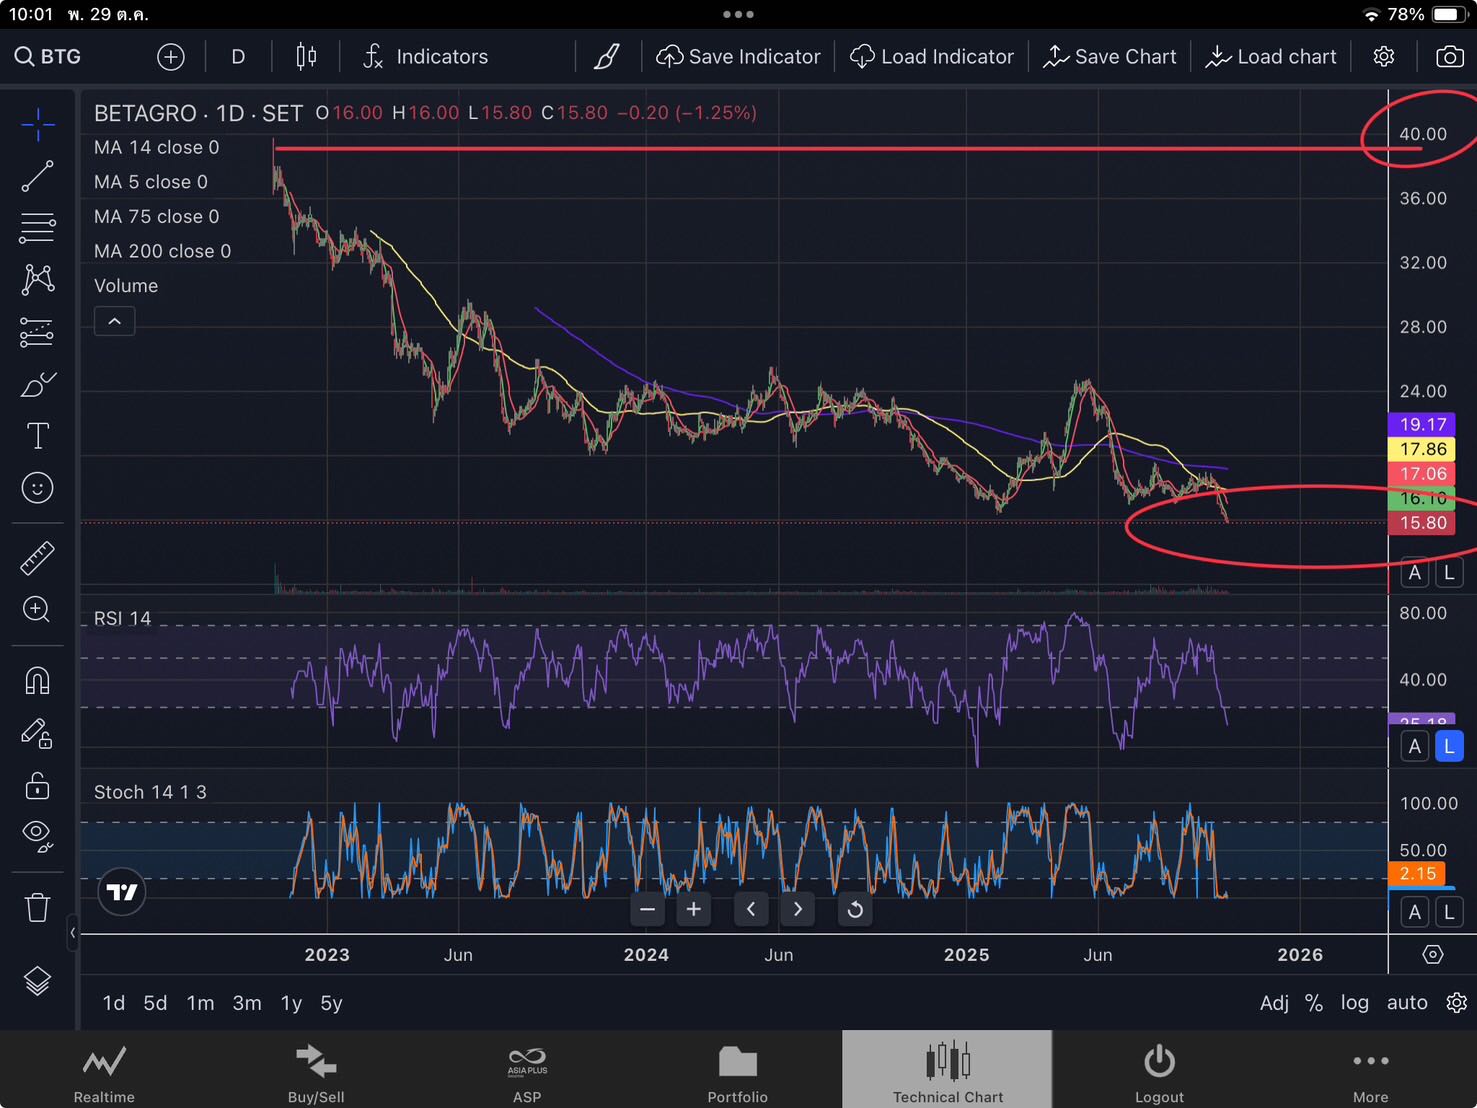Screen dimensions: 1477x1108
Task: Open the Fibonacci retracement lines tool
Action: click(37, 227)
